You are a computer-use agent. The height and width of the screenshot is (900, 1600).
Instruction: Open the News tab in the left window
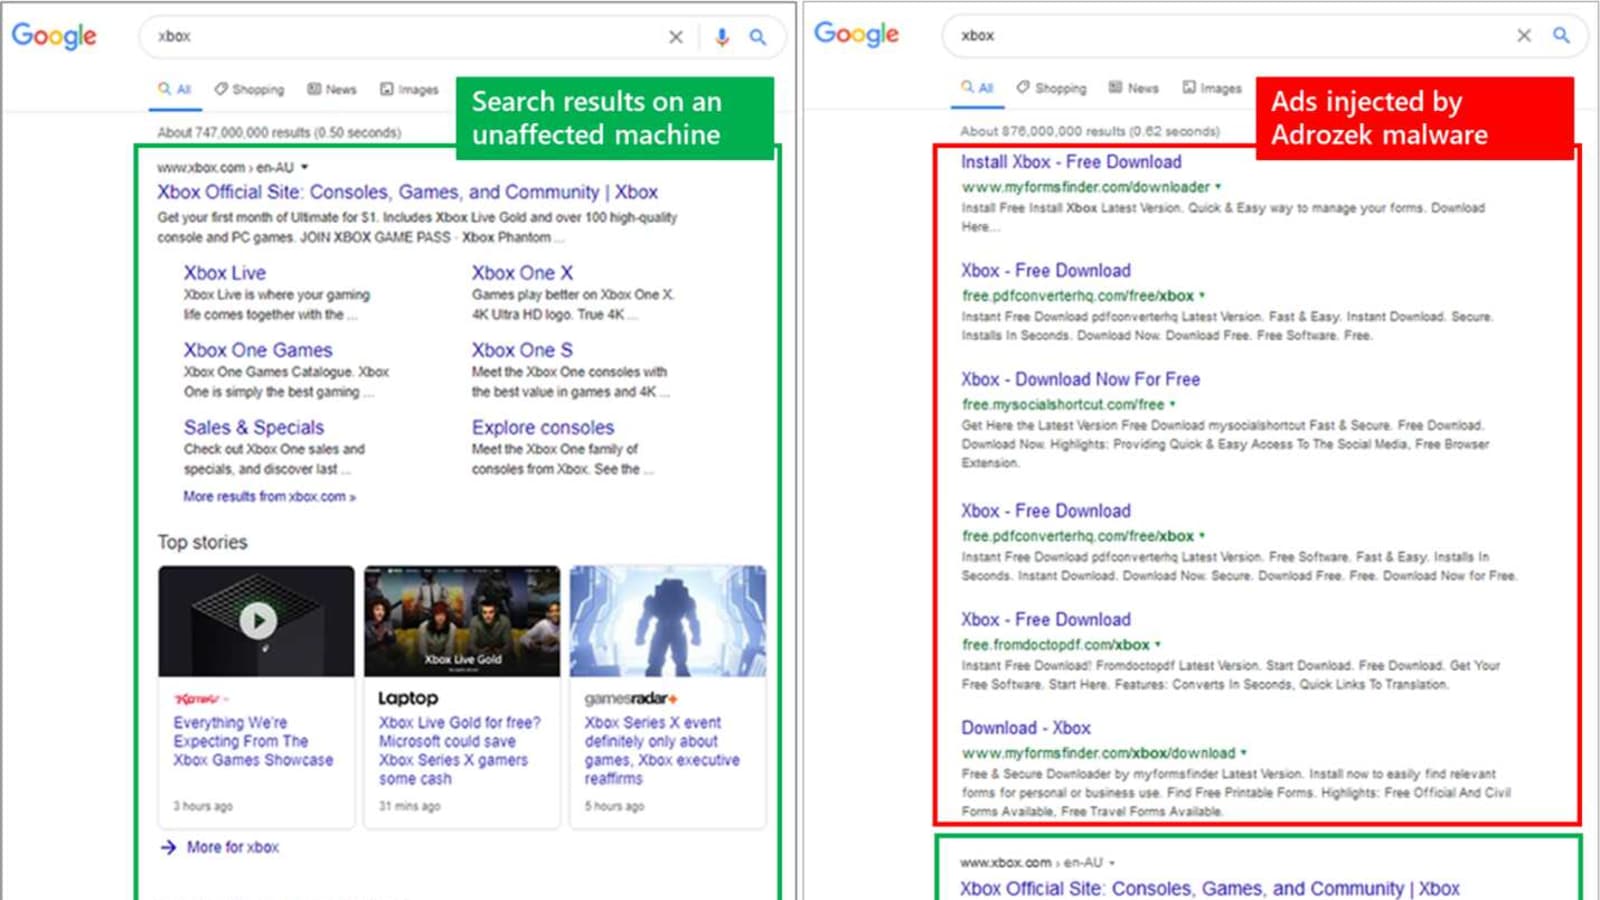[x=332, y=89]
